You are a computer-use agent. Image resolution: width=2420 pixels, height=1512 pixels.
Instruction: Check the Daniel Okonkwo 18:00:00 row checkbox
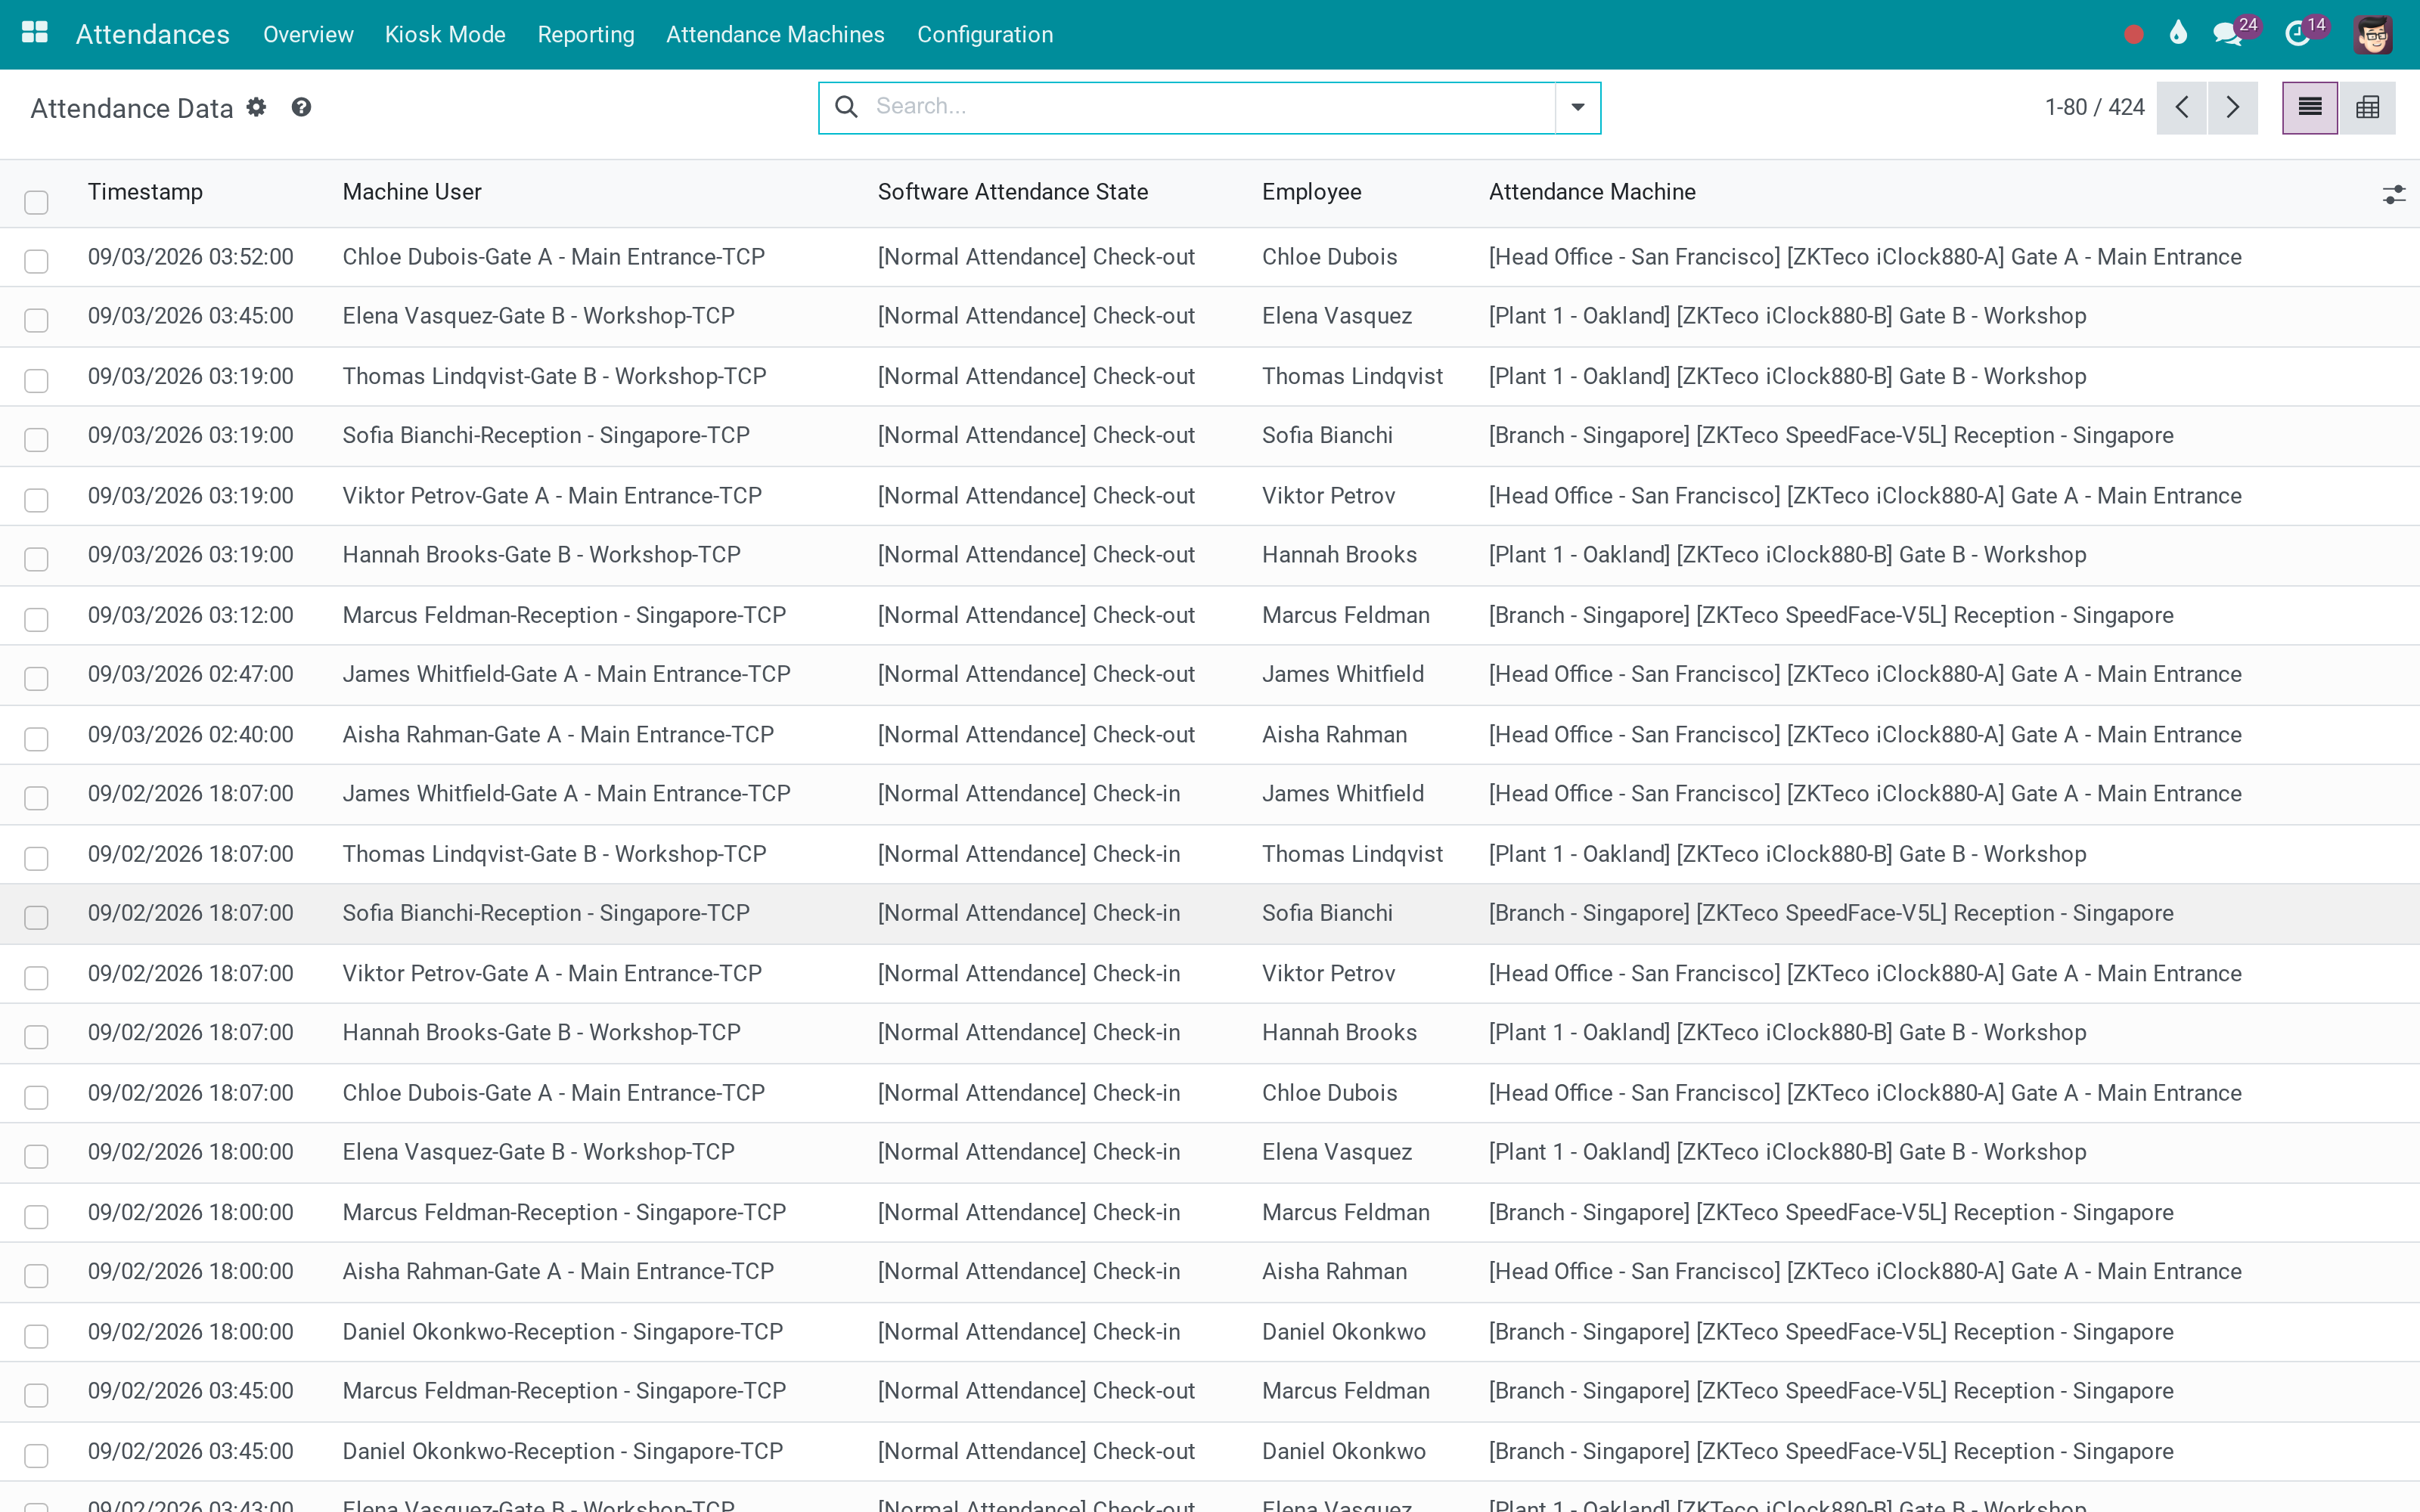36,1336
